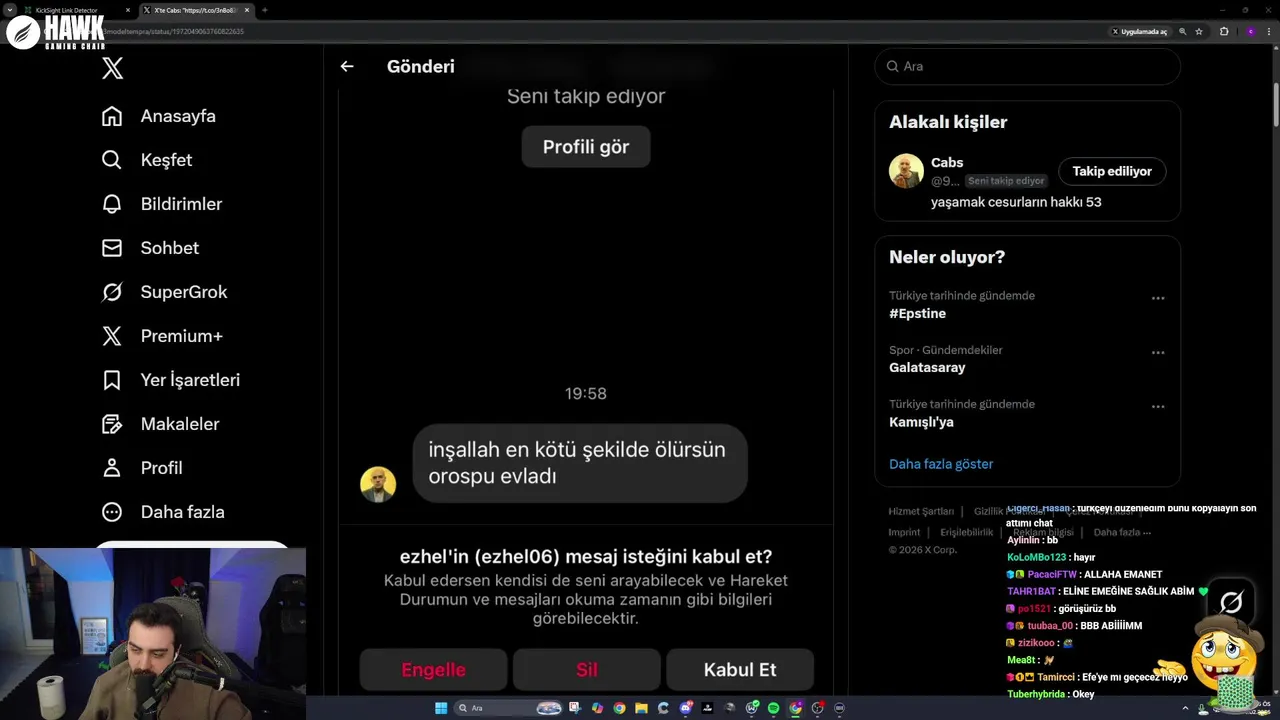This screenshot has width=1280, height=720.
Task: Click Uygulamada aç in address bar
Action: 1139,31
